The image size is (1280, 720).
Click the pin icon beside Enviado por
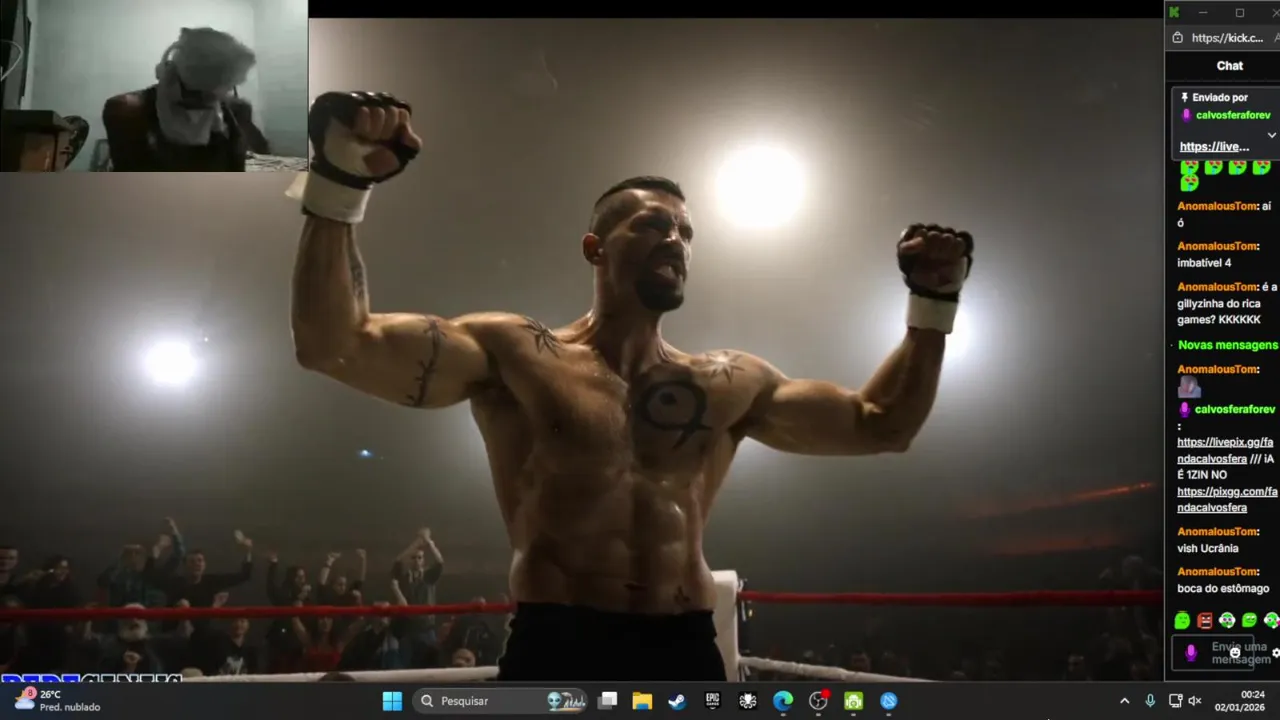[x=1185, y=98]
